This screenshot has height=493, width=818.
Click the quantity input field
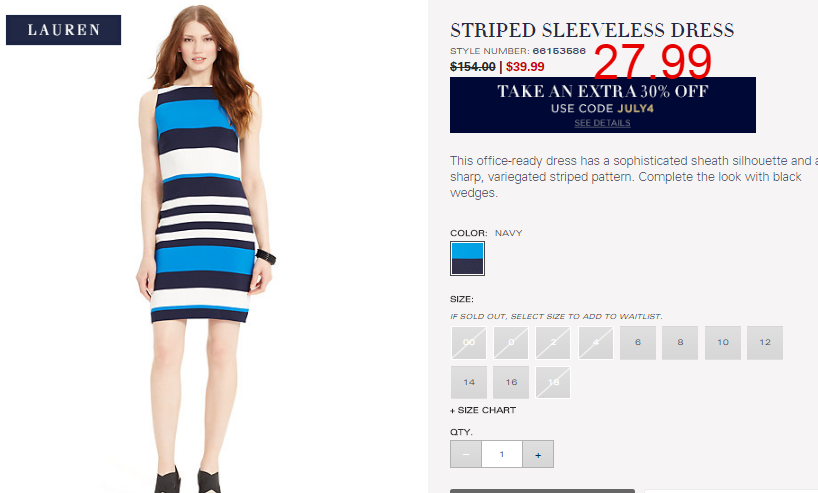(502, 454)
